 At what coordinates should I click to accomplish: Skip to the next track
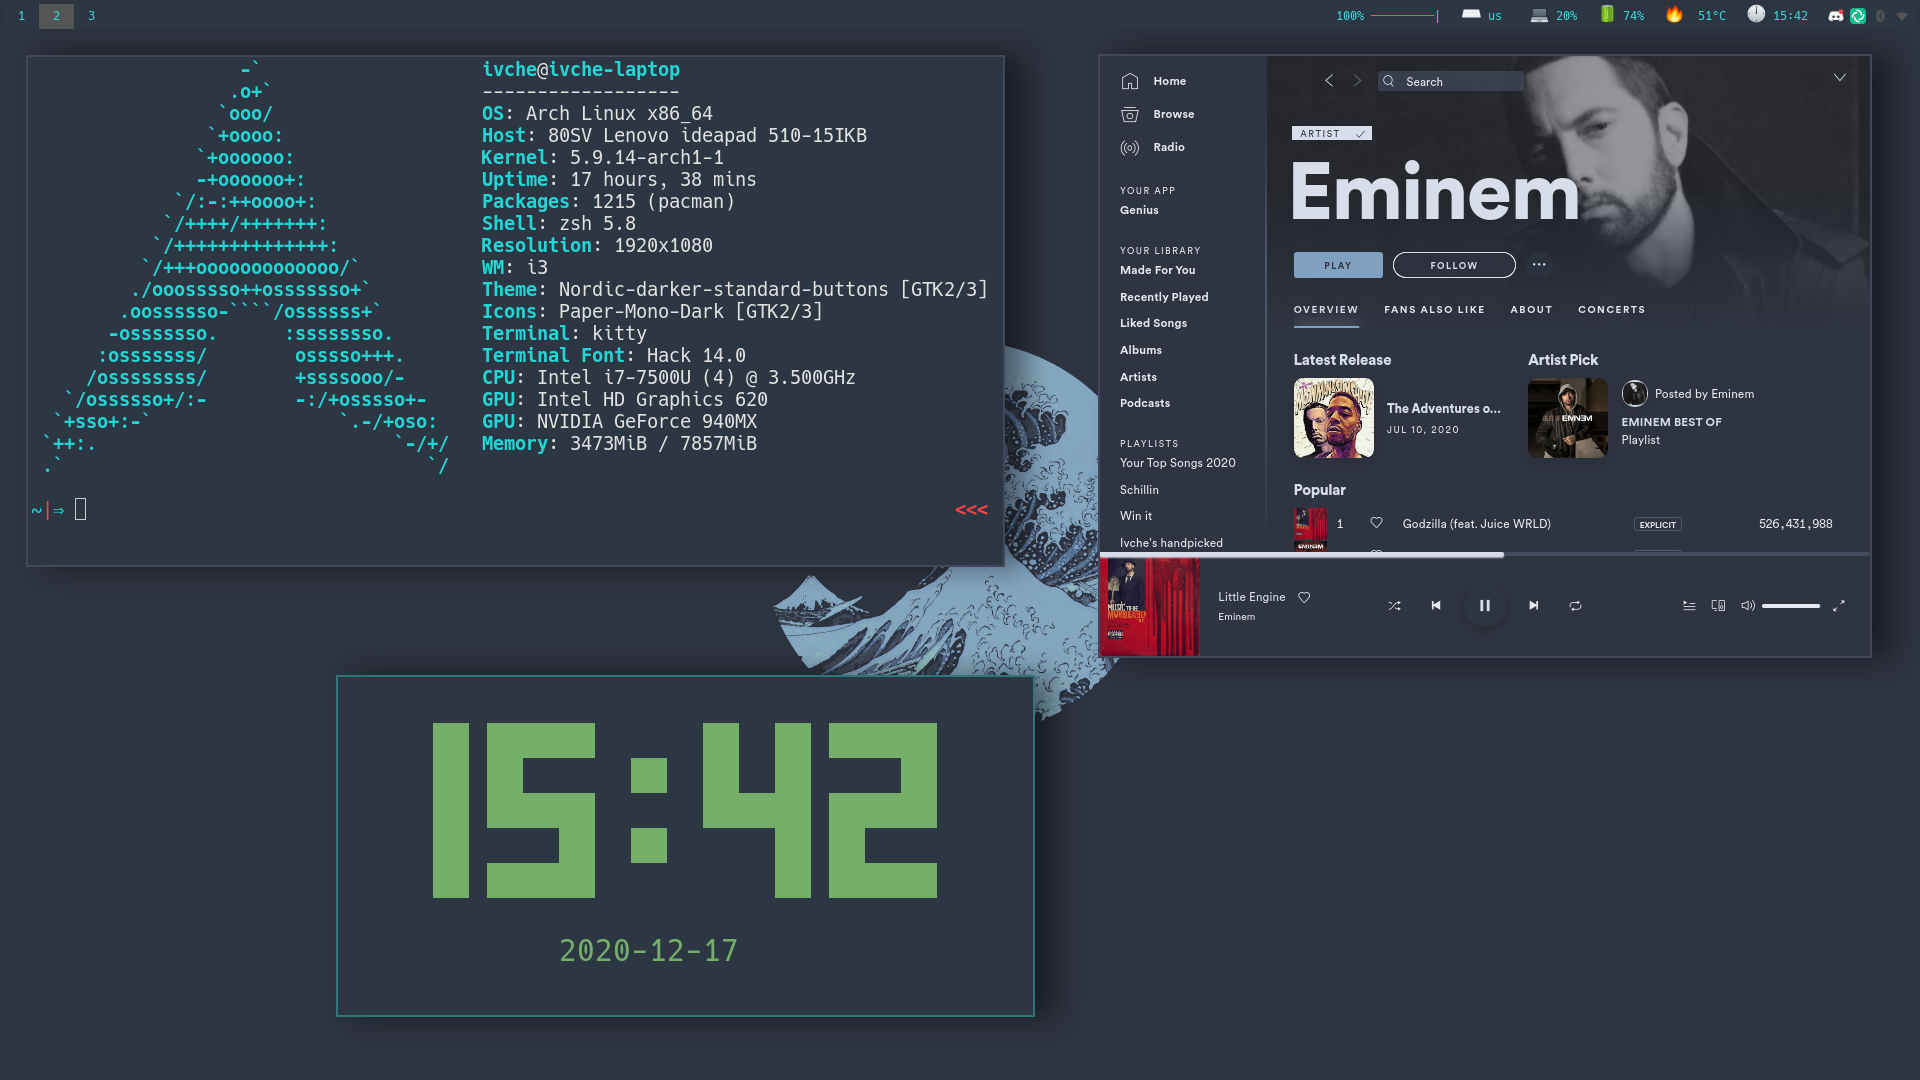[1533, 606]
